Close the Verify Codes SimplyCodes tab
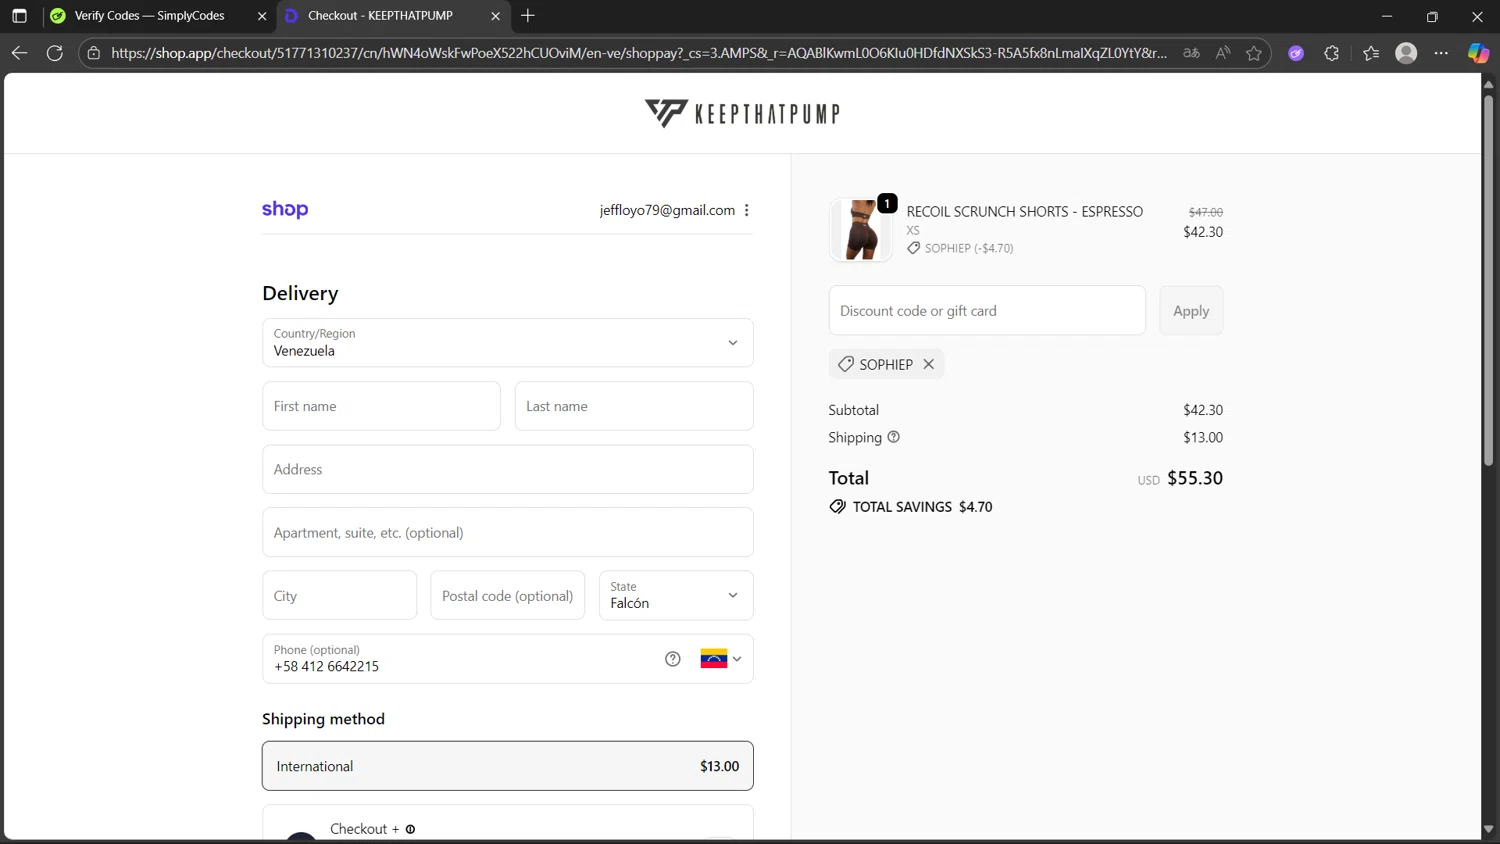Screen dimensions: 1500x844 262,16
